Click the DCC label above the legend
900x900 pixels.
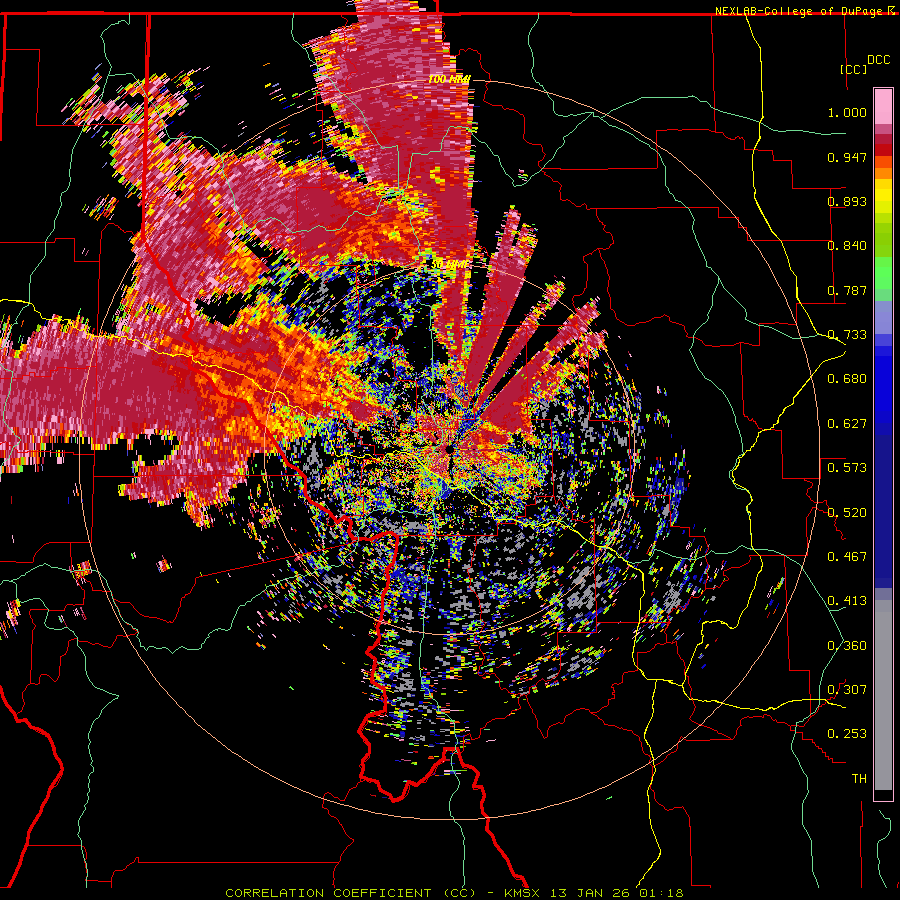878,60
